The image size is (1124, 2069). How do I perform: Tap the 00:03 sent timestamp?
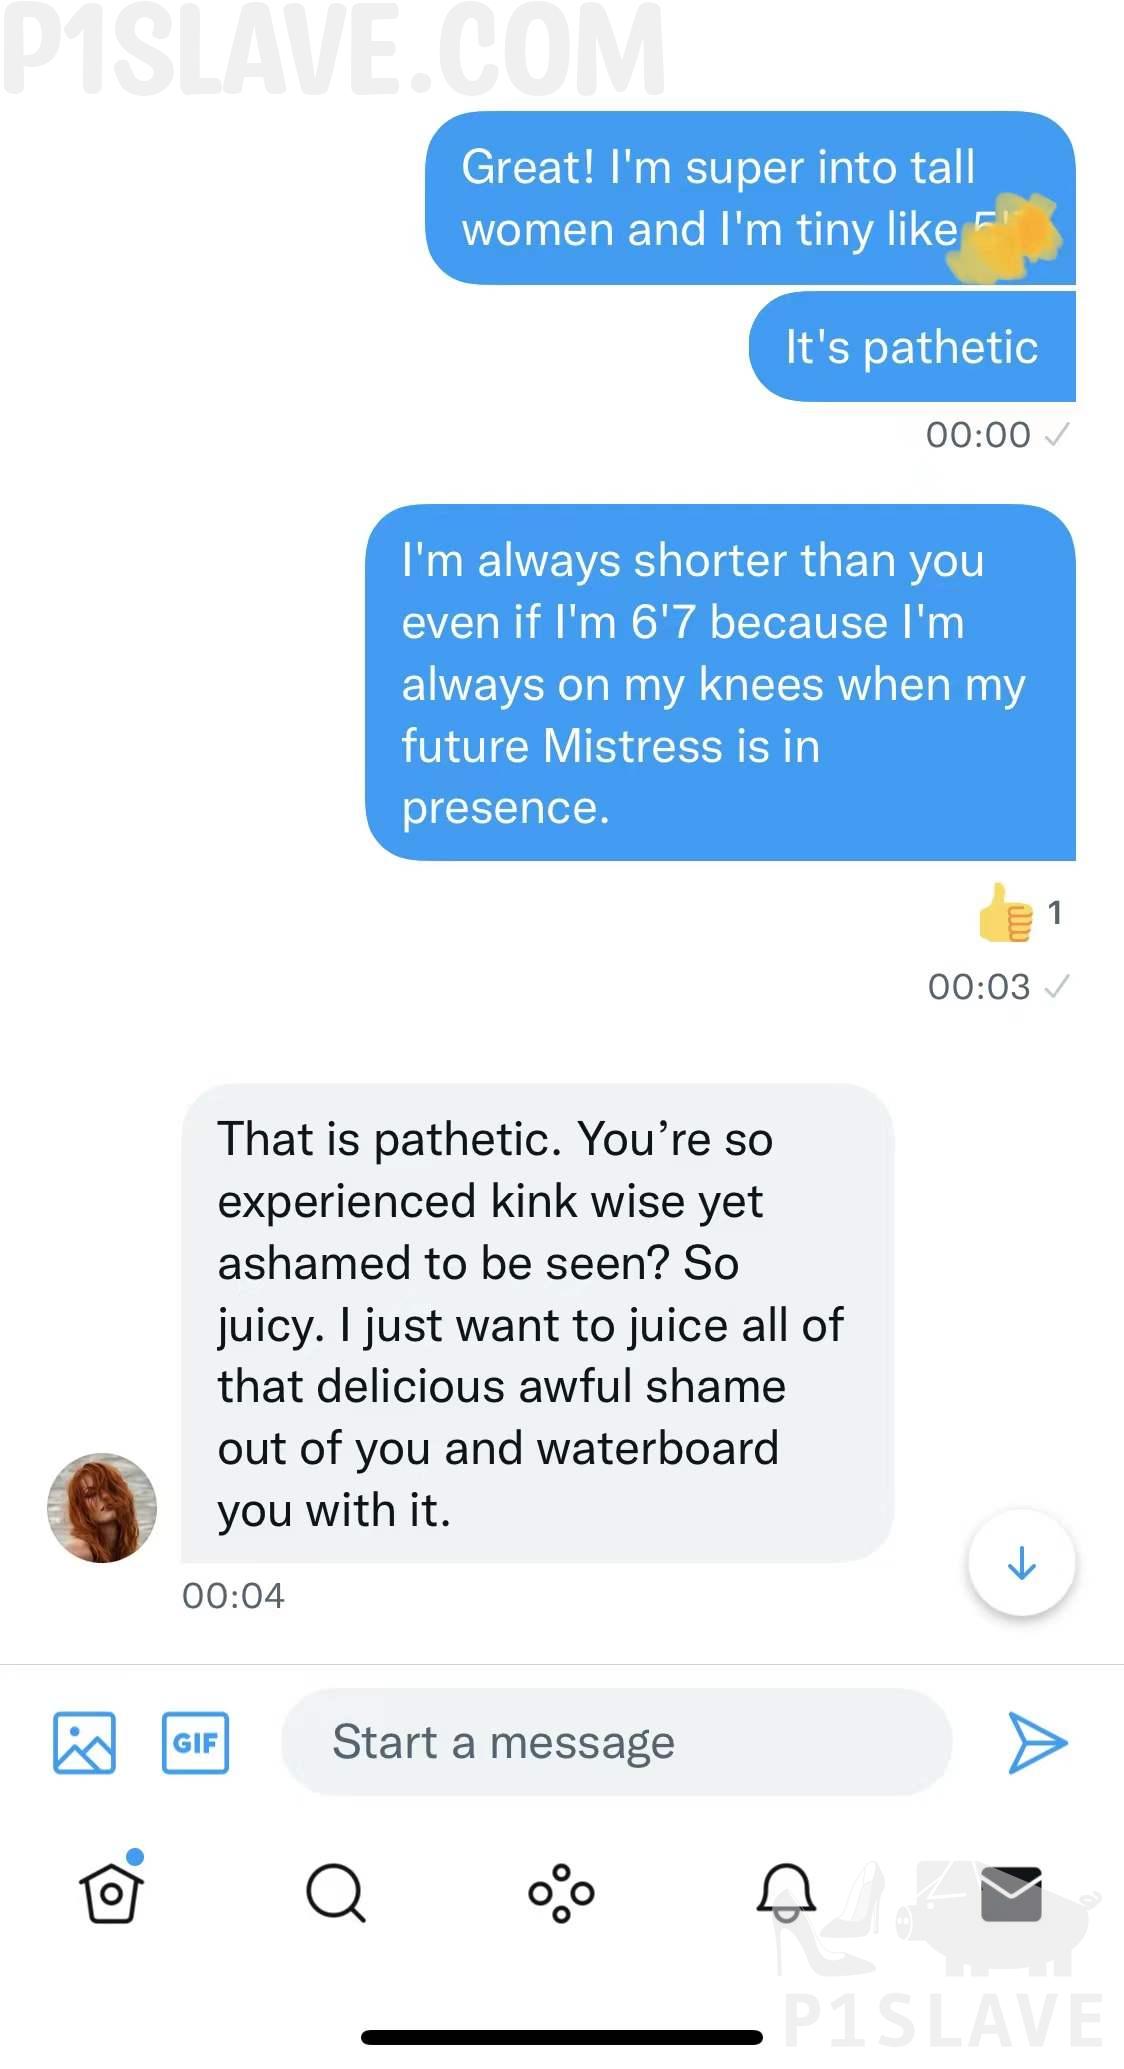(979, 987)
